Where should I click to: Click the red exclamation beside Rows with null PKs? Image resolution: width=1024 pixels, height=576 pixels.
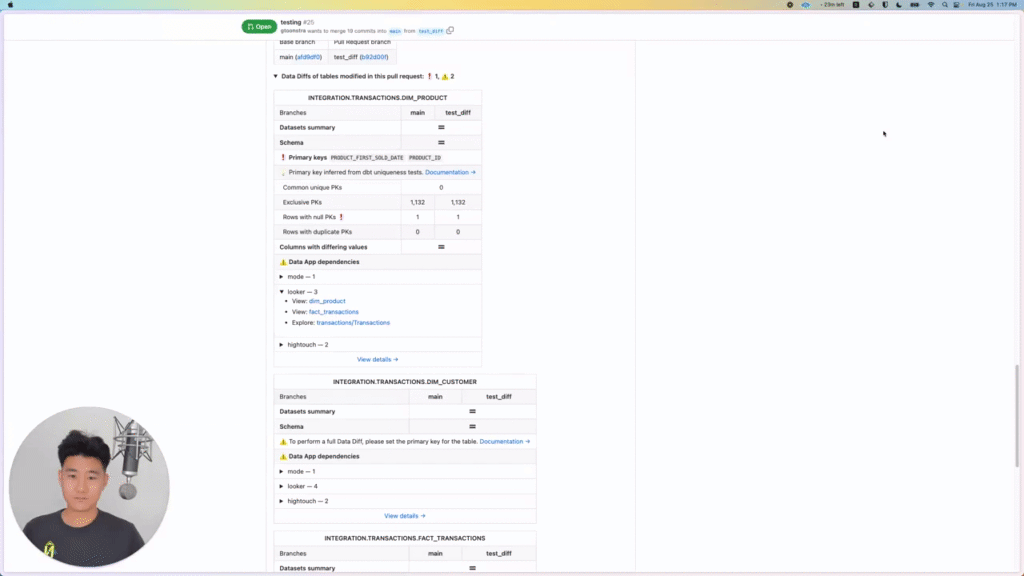tap(341, 217)
